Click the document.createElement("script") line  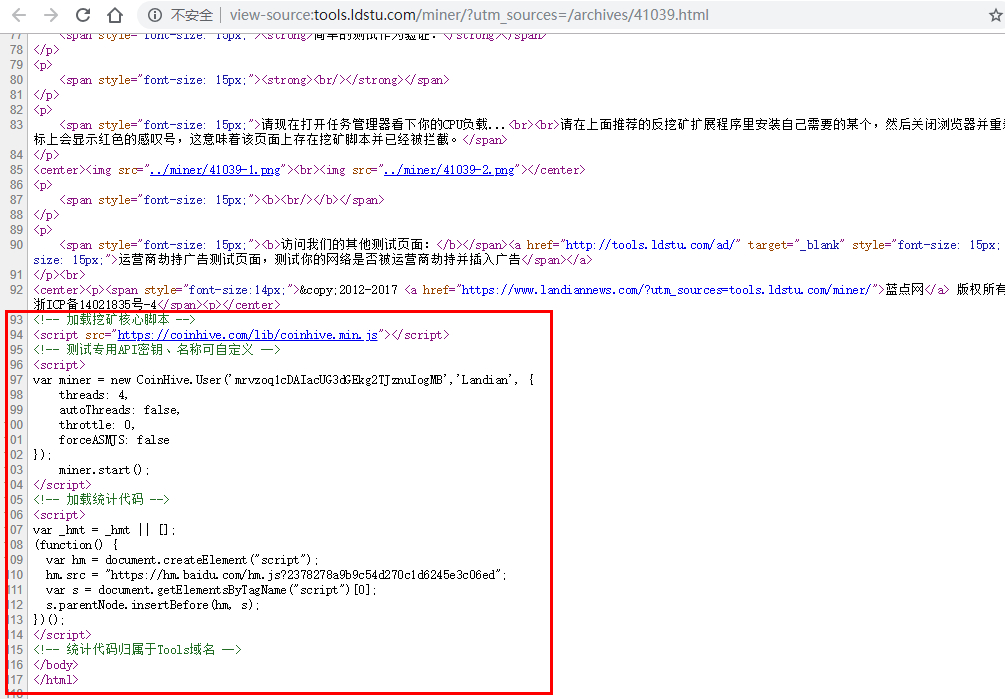pos(182,560)
